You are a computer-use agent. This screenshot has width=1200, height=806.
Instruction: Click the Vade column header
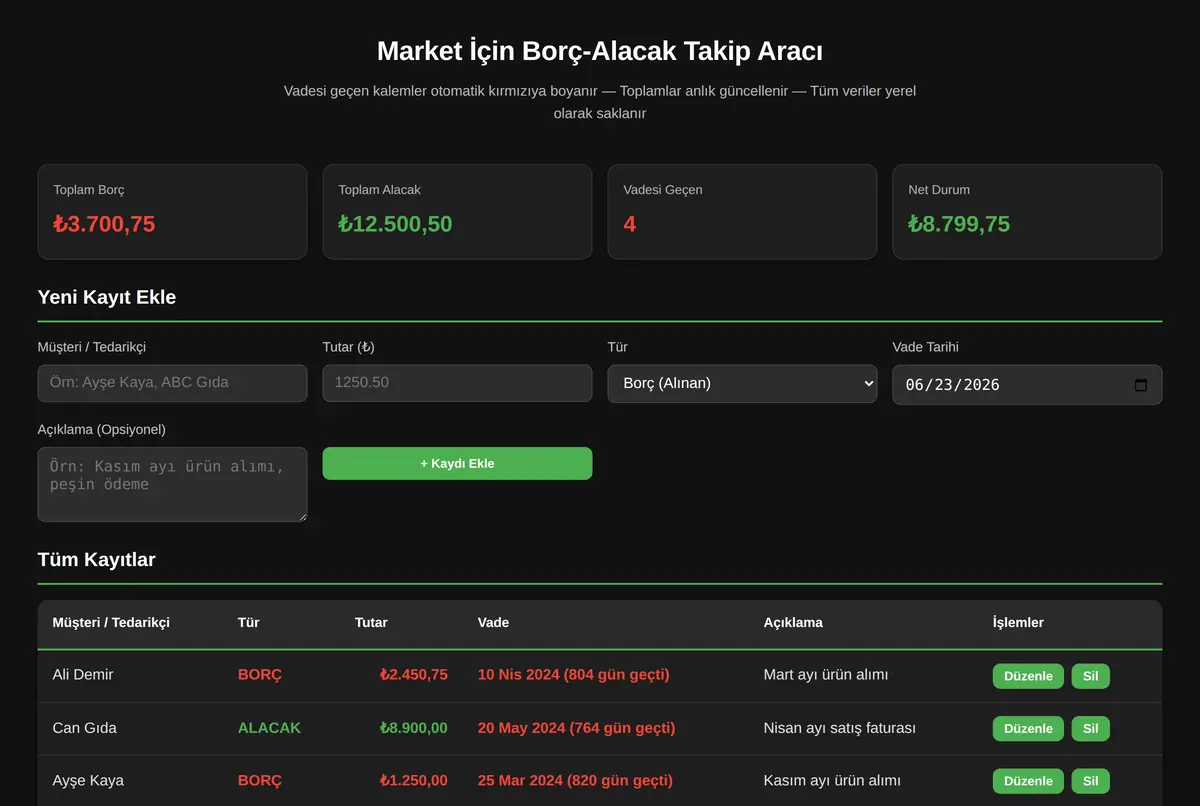coord(493,622)
